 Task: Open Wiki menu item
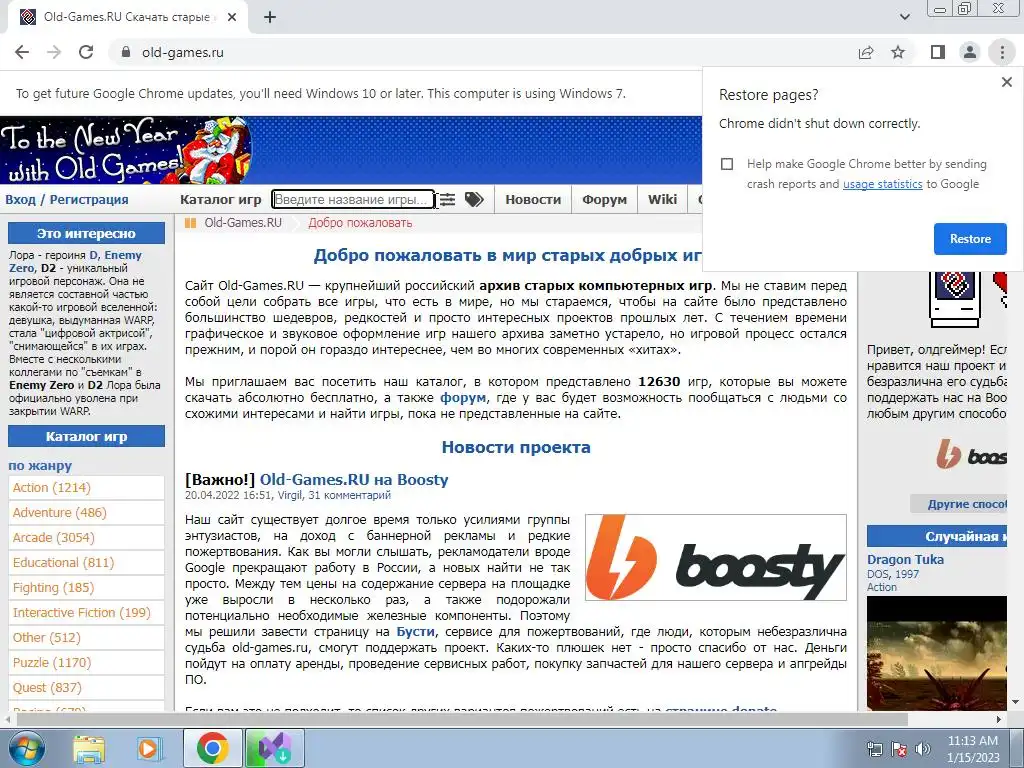(662, 200)
